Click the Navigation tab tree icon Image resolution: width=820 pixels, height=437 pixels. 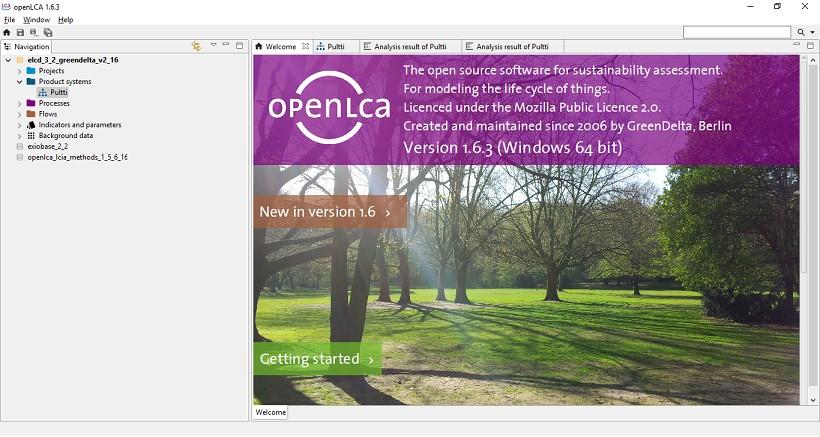7,47
